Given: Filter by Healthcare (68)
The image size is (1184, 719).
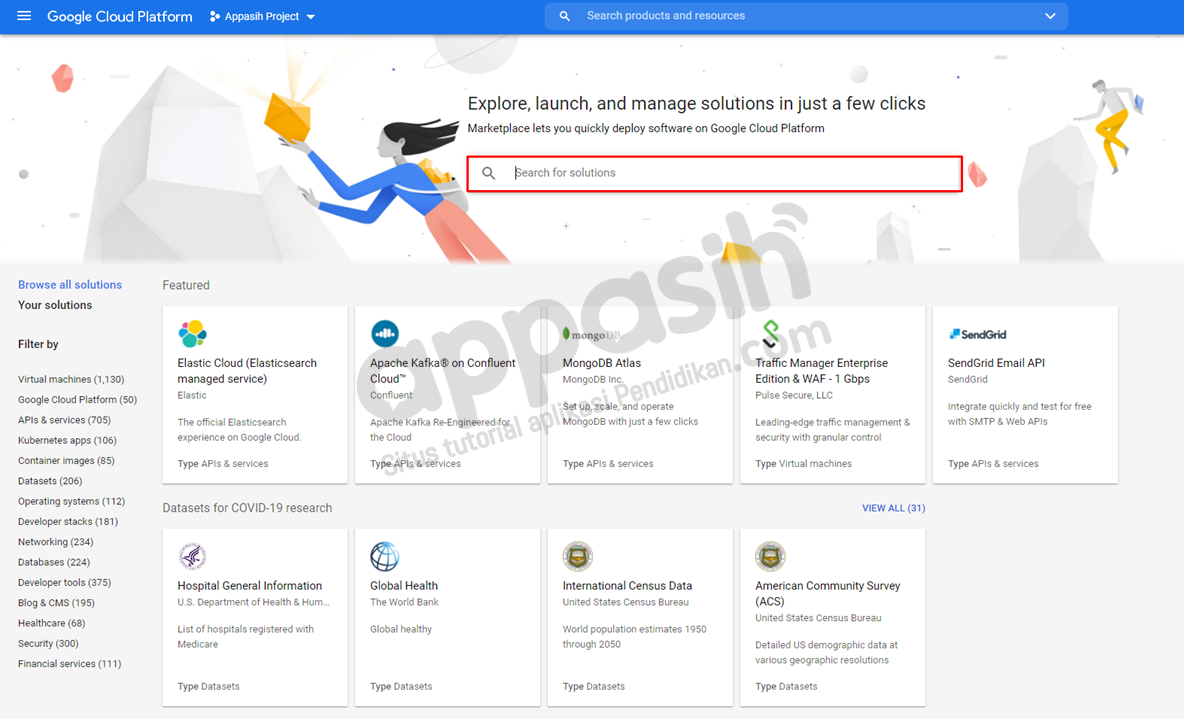Looking at the screenshot, I should click(51, 624).
